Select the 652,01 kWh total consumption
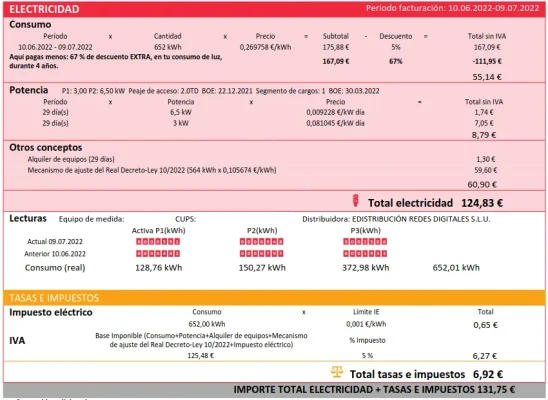 (x=456, y=268)
